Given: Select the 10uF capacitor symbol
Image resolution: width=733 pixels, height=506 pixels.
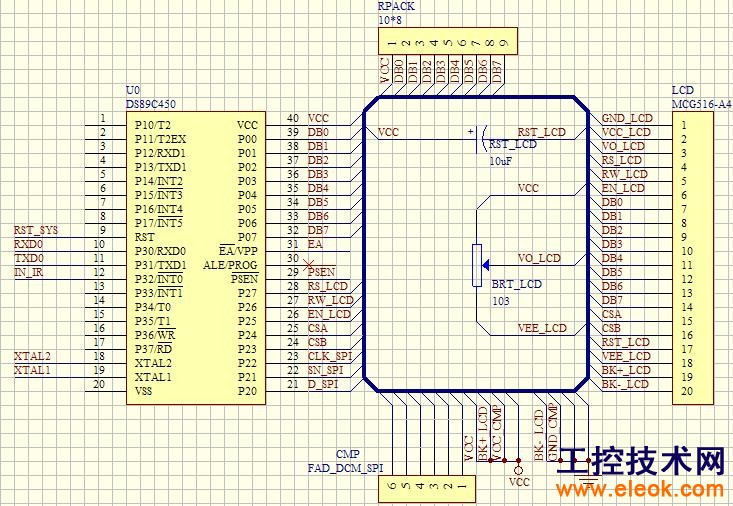Looking at the screenshot, I should point(480,139).
